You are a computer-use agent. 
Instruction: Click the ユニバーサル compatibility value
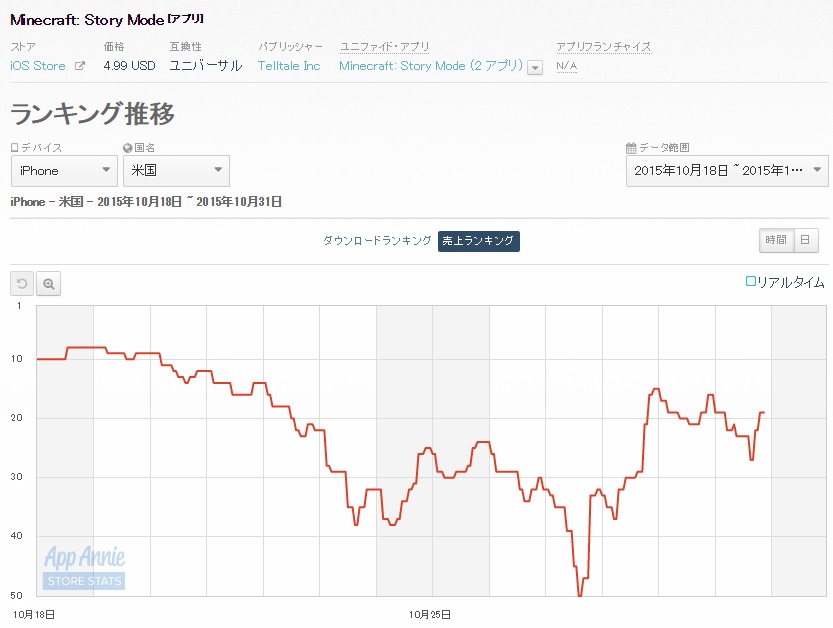coord(206,66)
